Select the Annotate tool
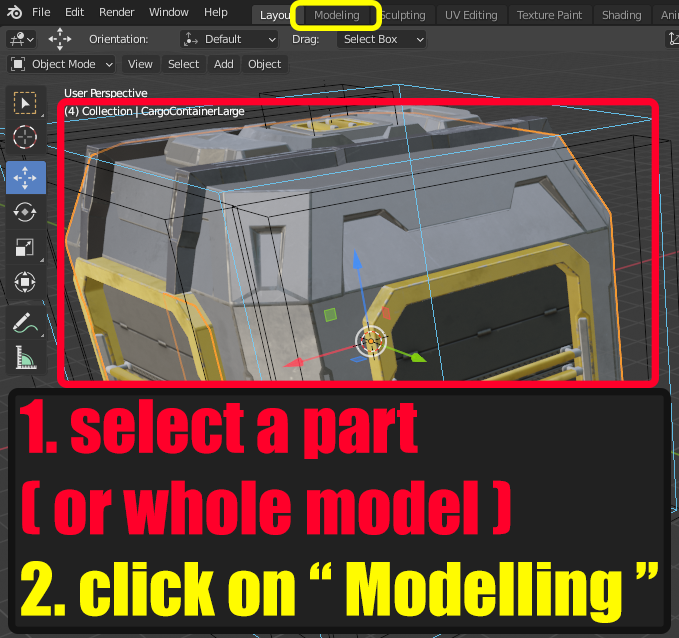Screen dimensions: 679x638 click(26, 323)
